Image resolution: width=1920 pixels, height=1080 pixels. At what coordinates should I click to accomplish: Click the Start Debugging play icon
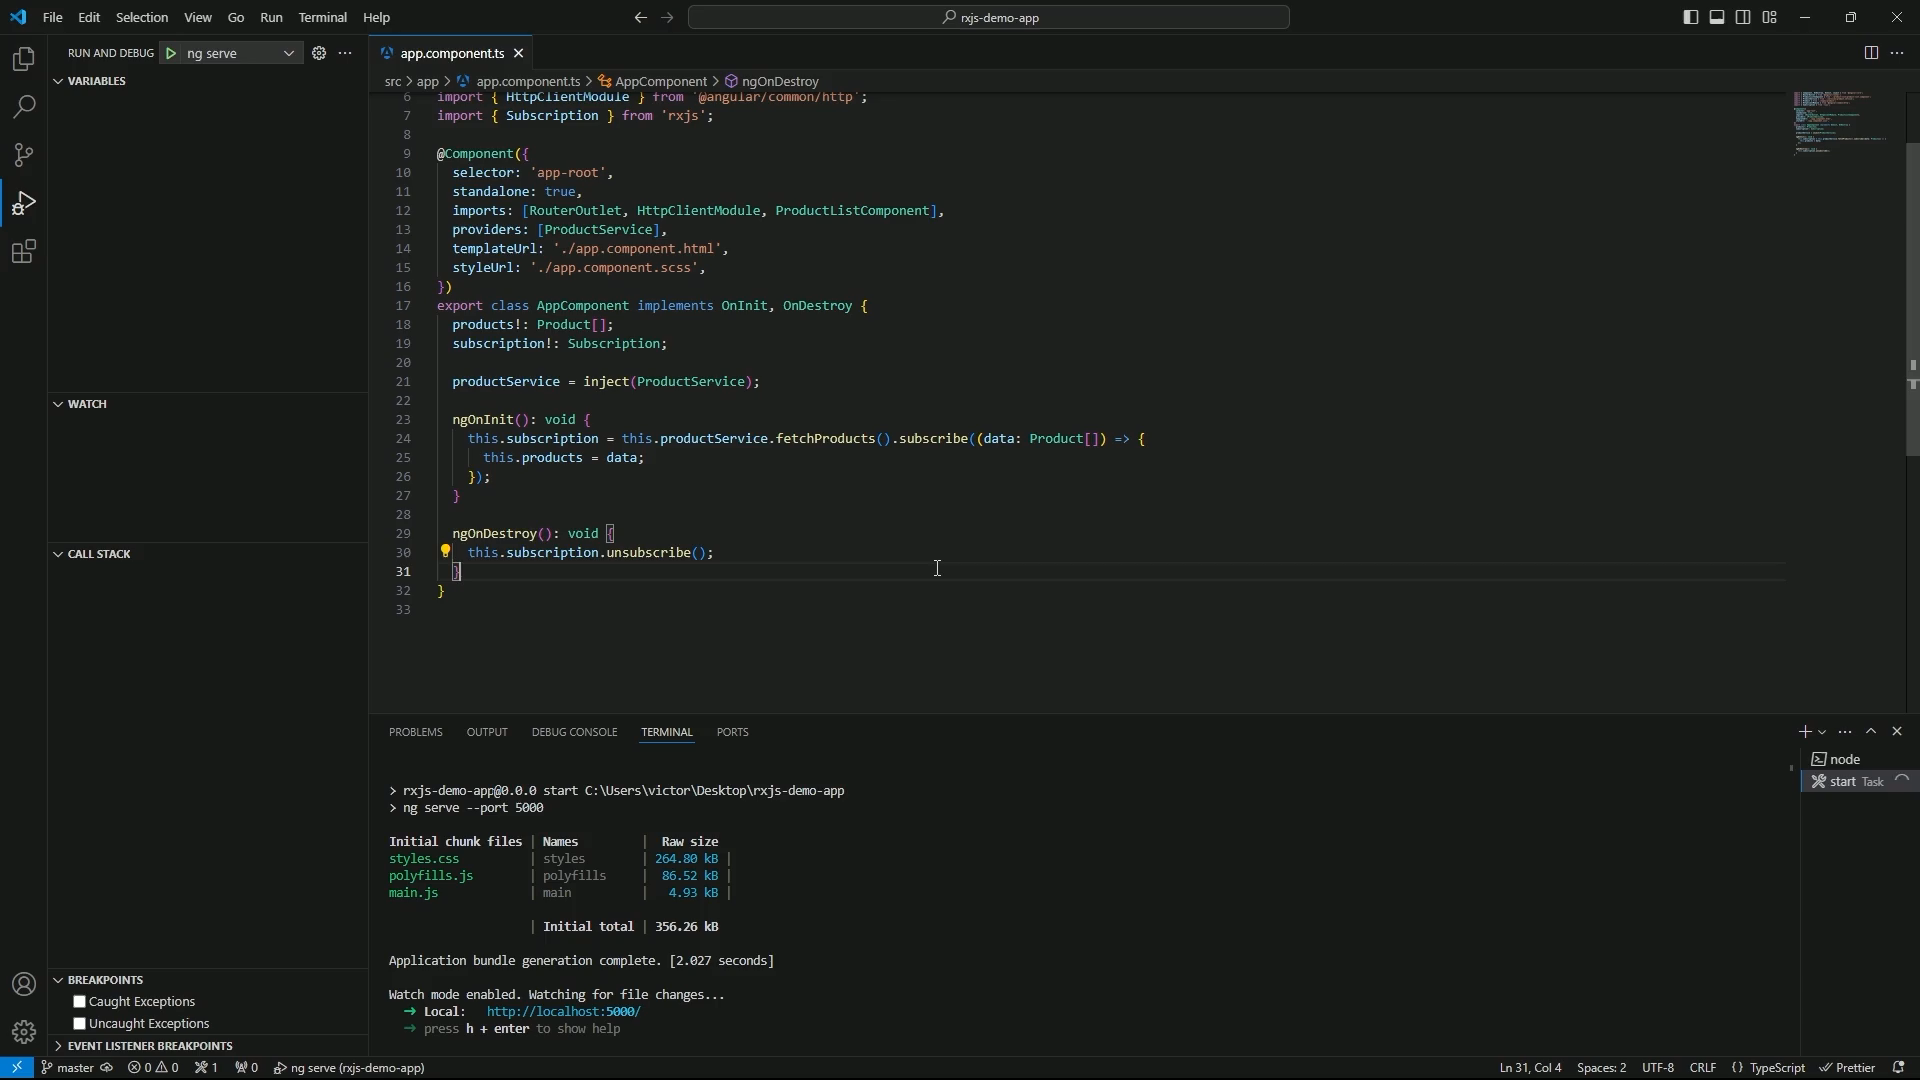[x=172, y=53]
